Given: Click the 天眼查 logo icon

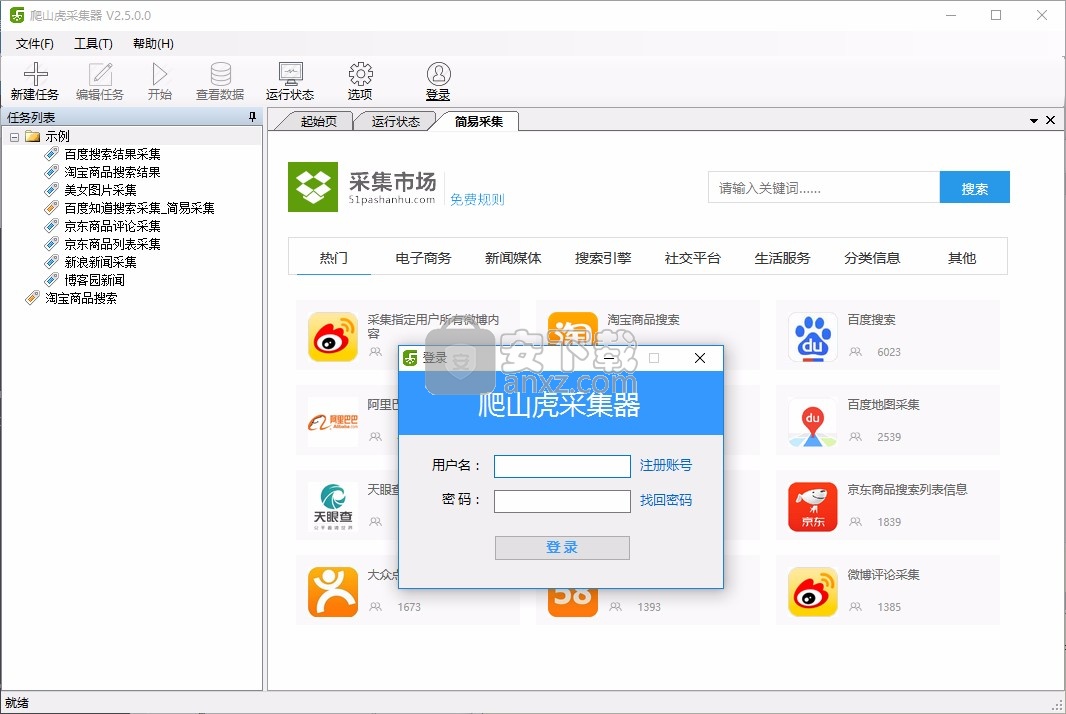Looking at the screenshot, I should (x=332, y=507).
